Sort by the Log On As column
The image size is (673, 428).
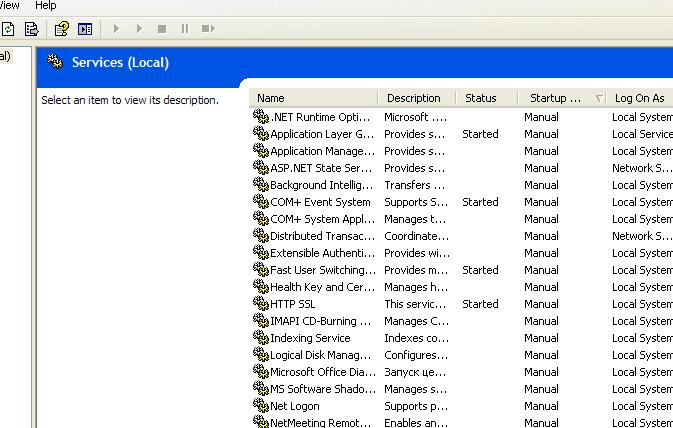(640, 98)
